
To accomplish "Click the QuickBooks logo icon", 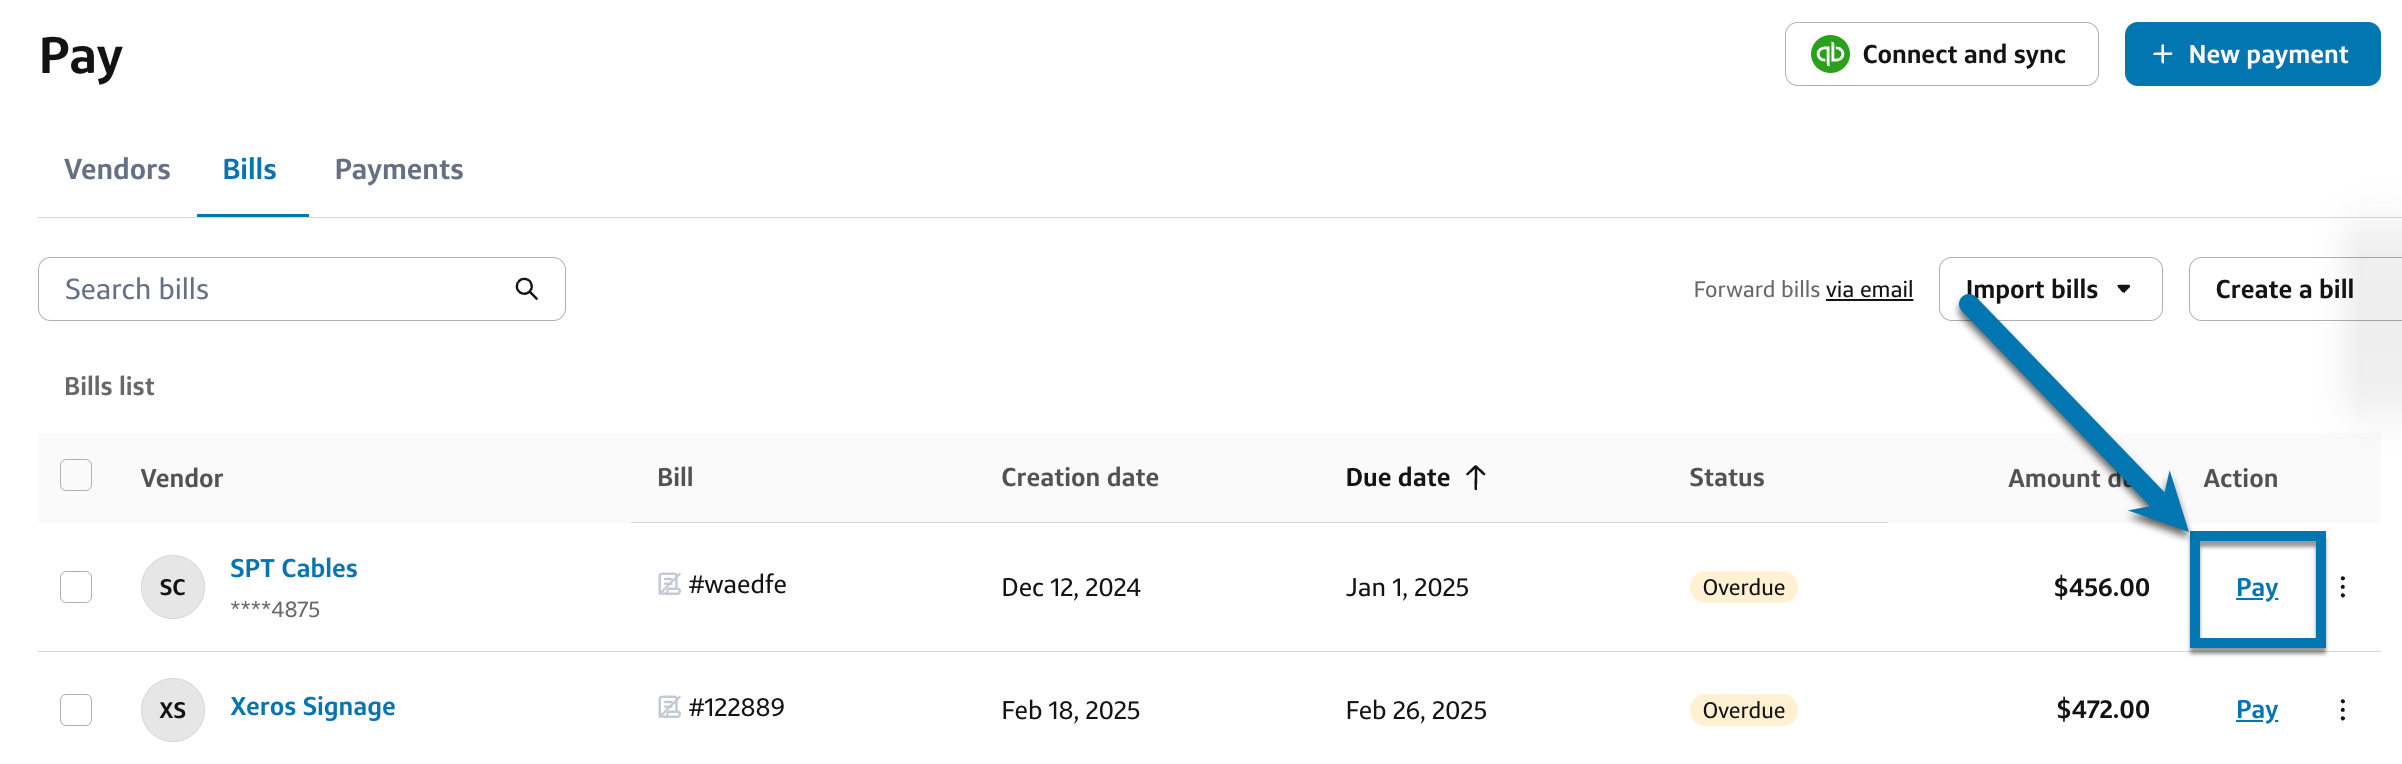I will coord(1830,54).
